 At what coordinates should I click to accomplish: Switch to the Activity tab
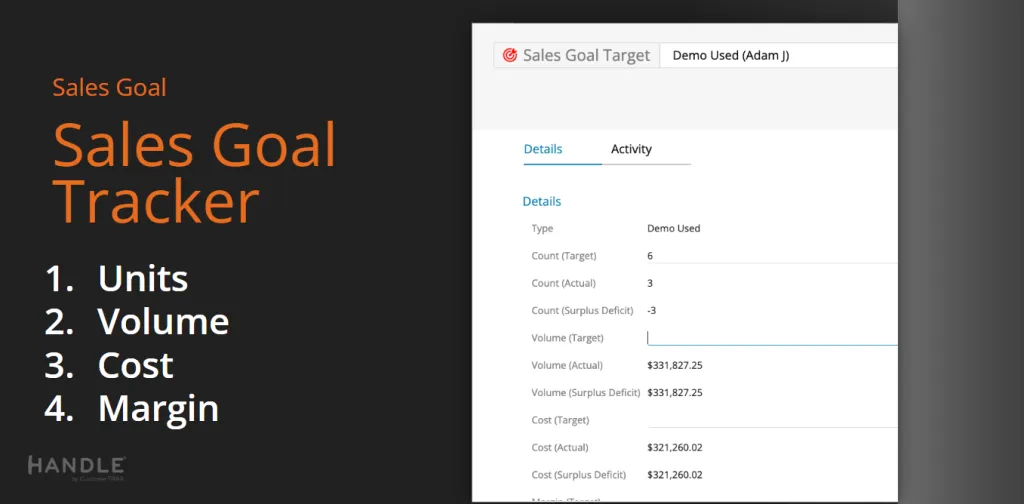[x=631, y=149]
